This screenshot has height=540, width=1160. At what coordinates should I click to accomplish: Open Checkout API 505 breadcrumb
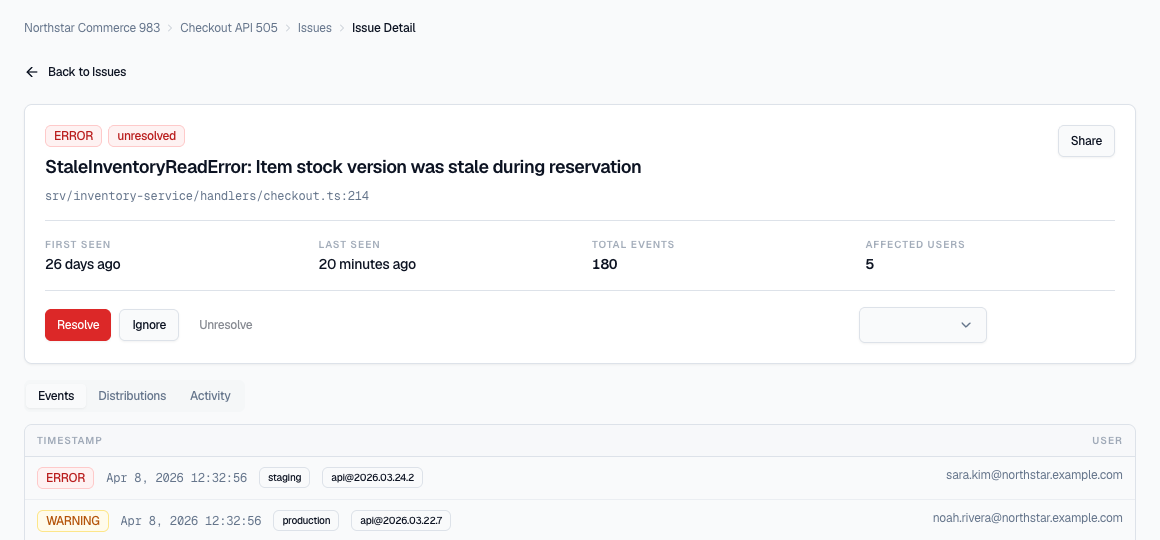pos(229,28)
